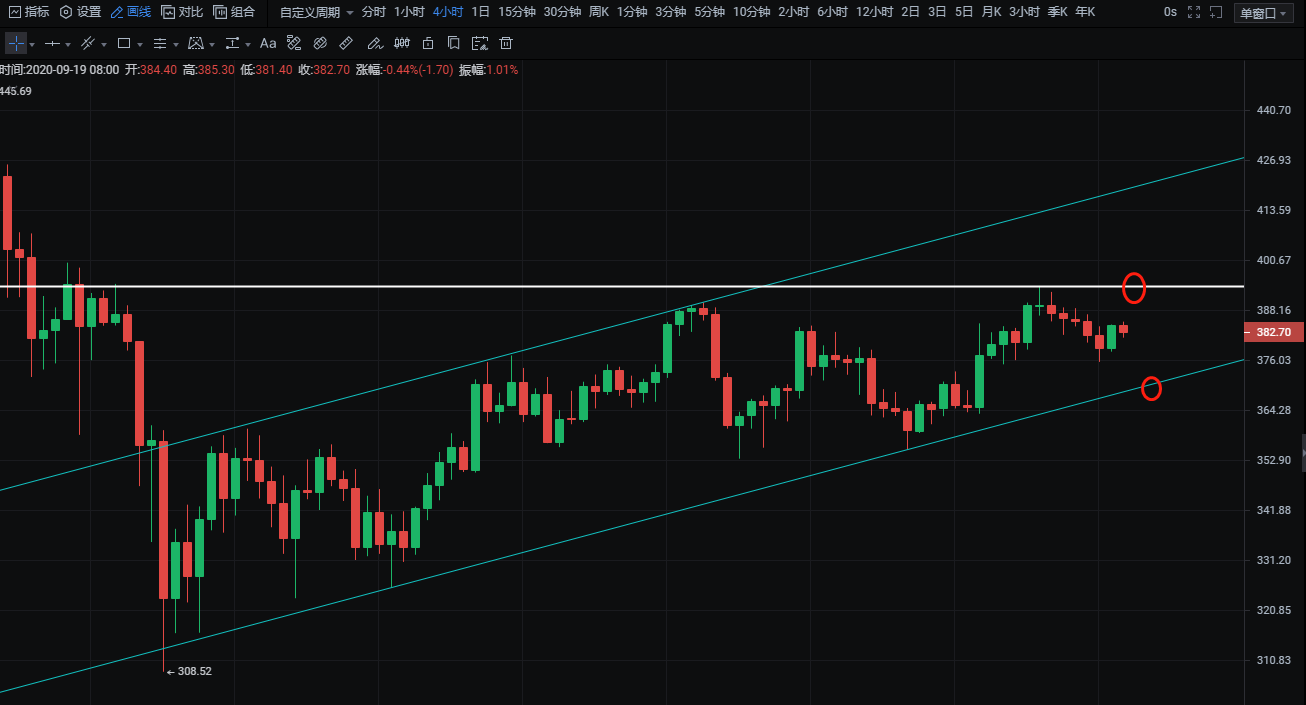Click the ruler measurement tool icon
1306x705 pixels.
coord(346,44)
